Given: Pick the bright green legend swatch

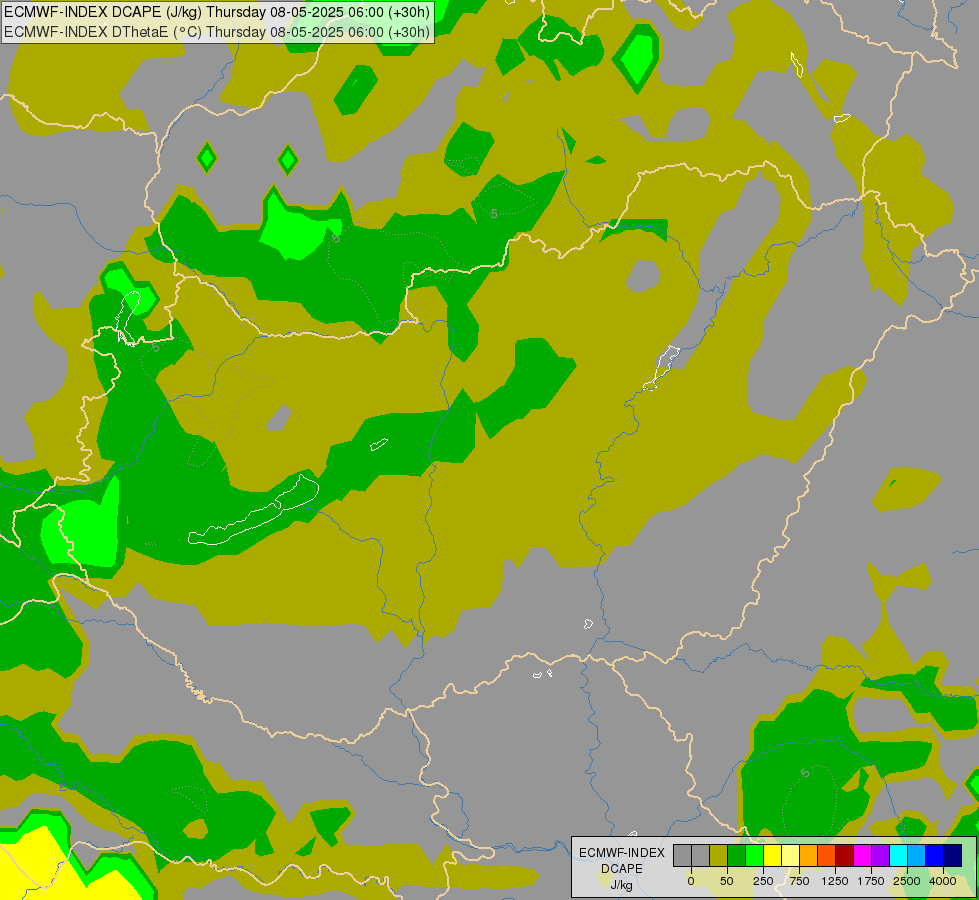Looking at the screenshot, I should [754, 856].
